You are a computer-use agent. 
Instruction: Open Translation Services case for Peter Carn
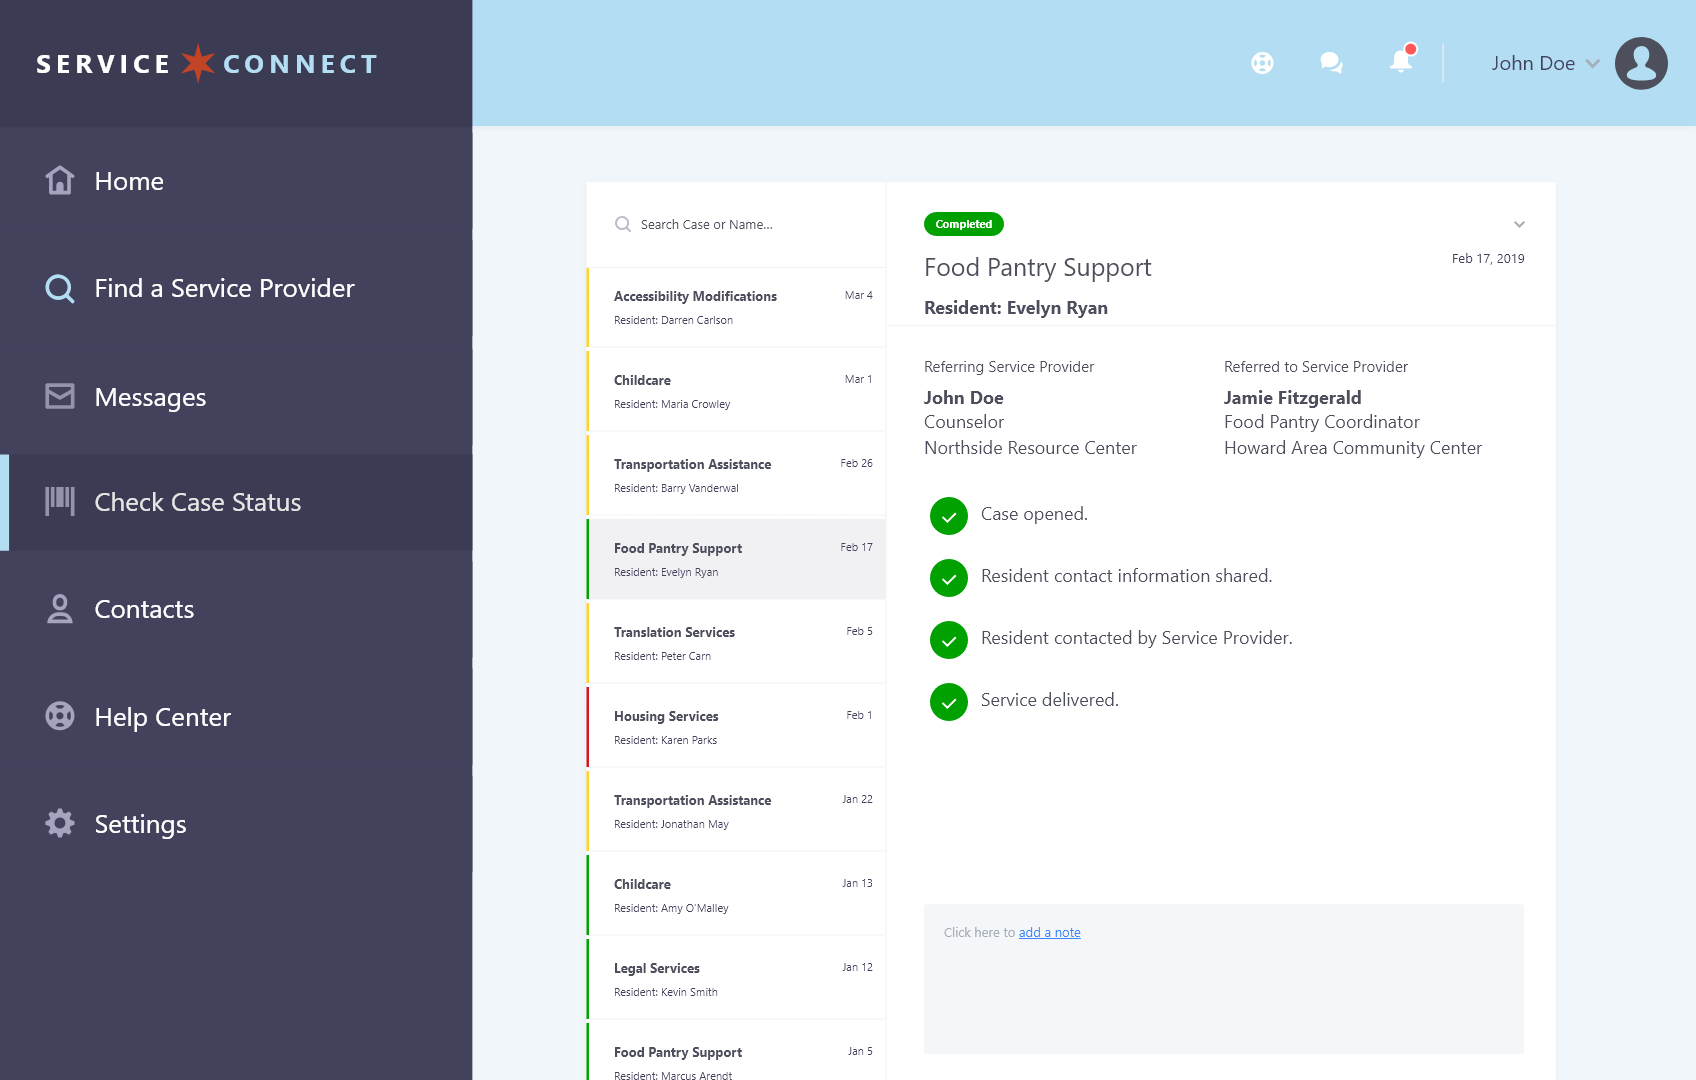click(x=736, y=644)
